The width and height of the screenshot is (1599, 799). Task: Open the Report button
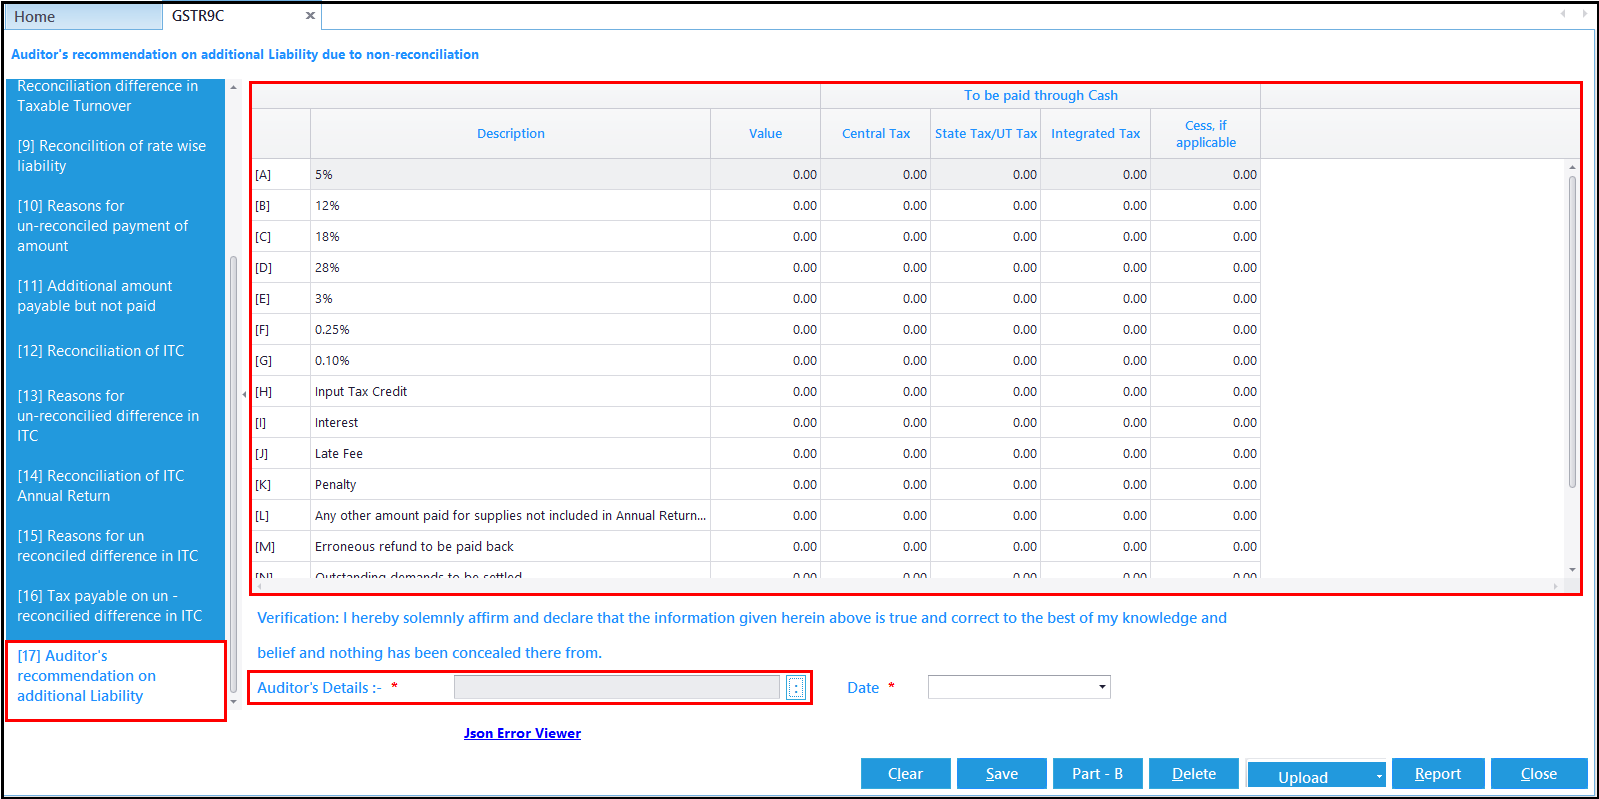pos(1438,774)
